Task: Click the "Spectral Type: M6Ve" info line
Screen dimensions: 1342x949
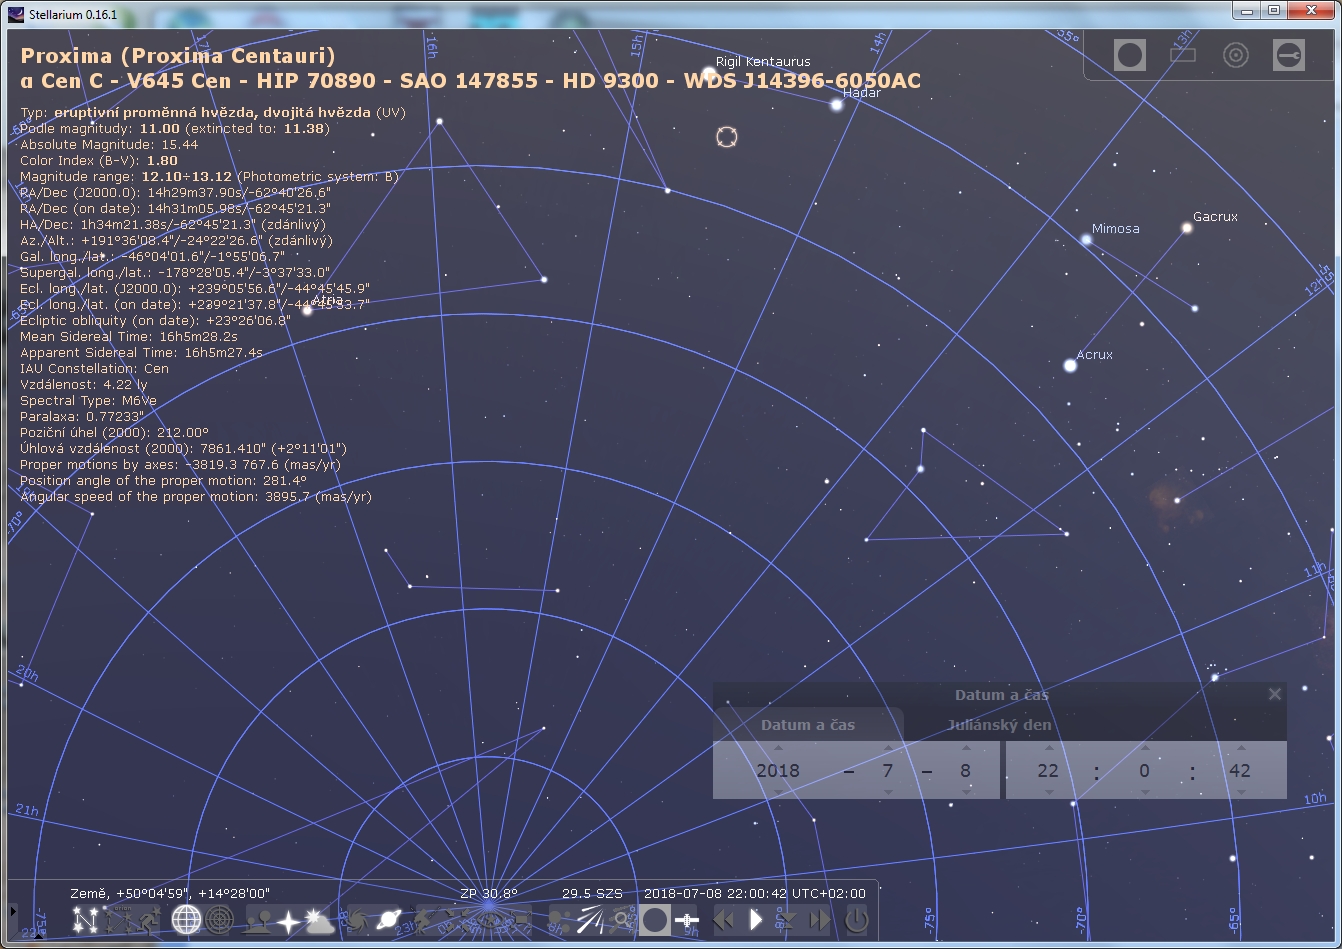Action: click(x=88, y=400)
